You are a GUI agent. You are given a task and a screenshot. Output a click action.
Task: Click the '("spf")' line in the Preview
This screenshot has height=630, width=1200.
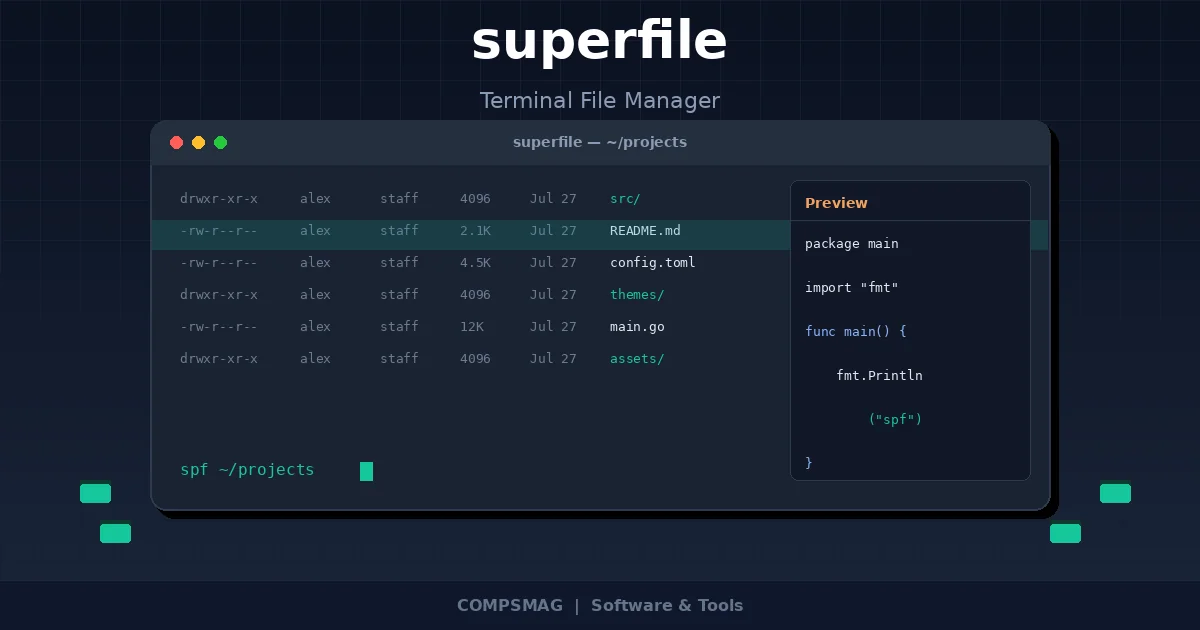[895, 420]
